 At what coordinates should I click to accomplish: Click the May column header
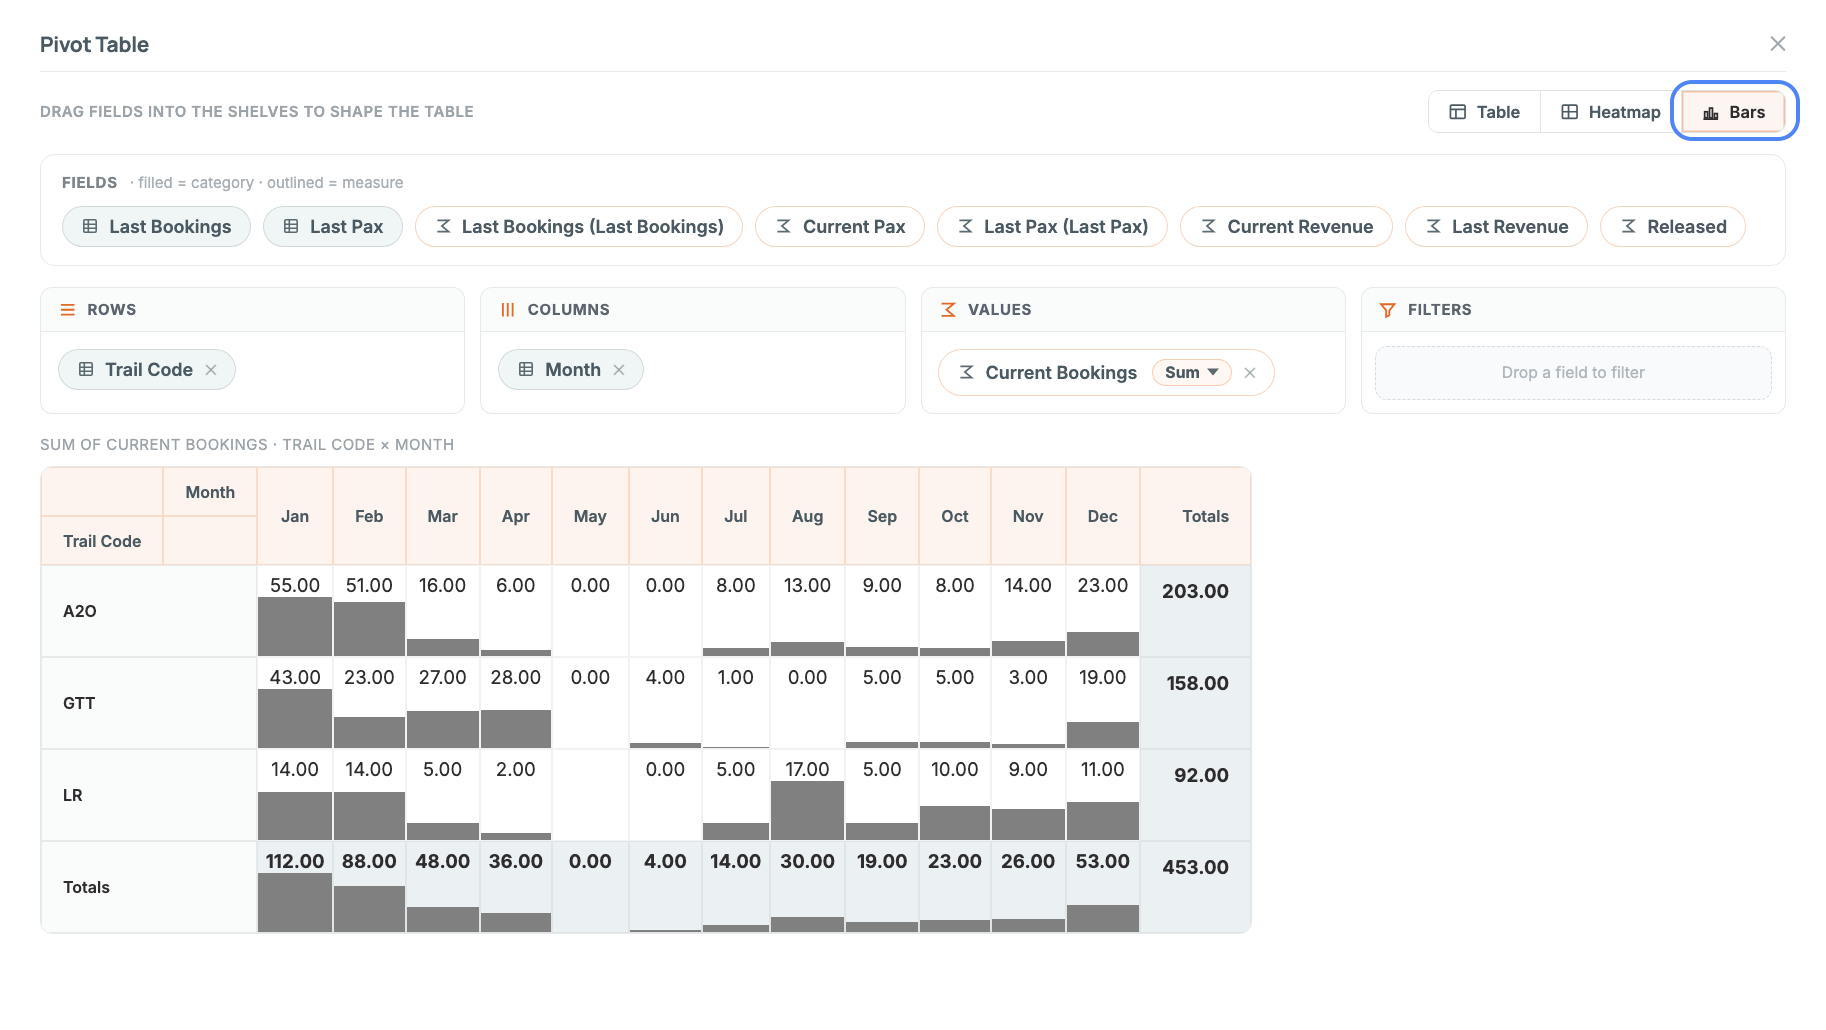tap(590, 516)
